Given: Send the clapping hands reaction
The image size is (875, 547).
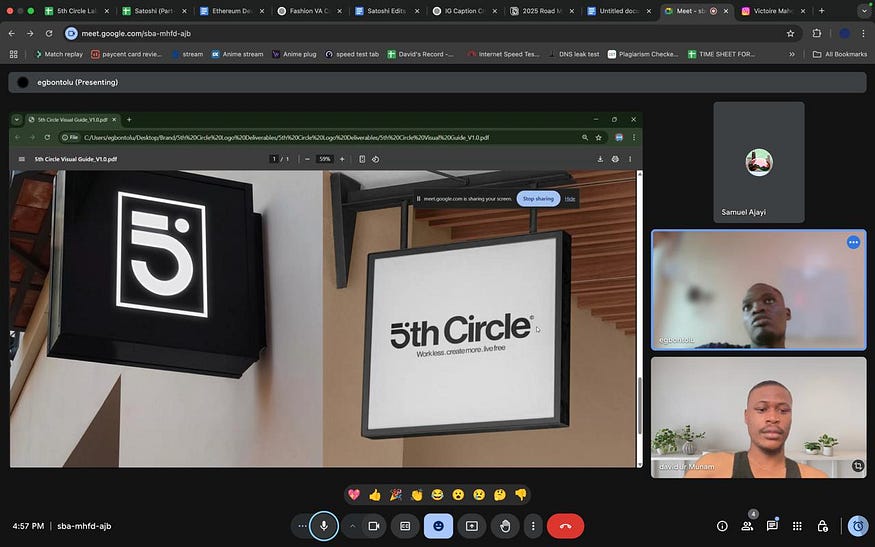Looking at the screenshot, I should click(417, 495).
